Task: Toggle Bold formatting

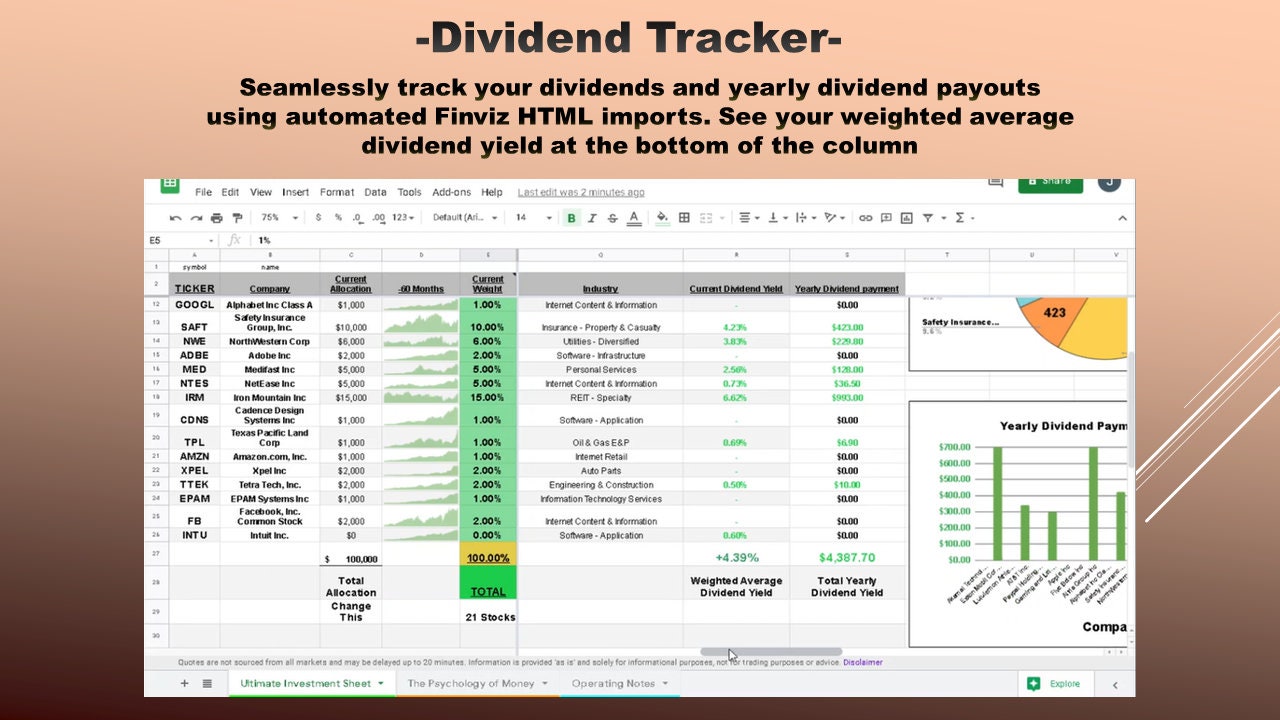Action: coord(571,218)
